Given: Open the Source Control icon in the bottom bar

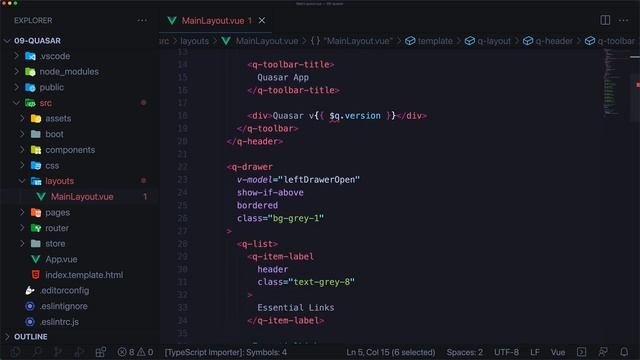Looking at the screenshot, I should point(58,352).
